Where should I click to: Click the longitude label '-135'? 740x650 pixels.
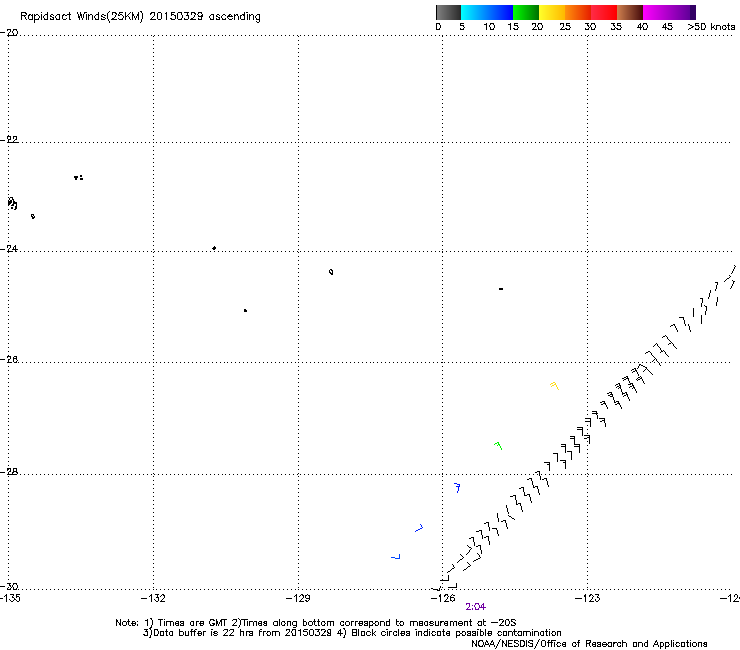tap(10, 598)
